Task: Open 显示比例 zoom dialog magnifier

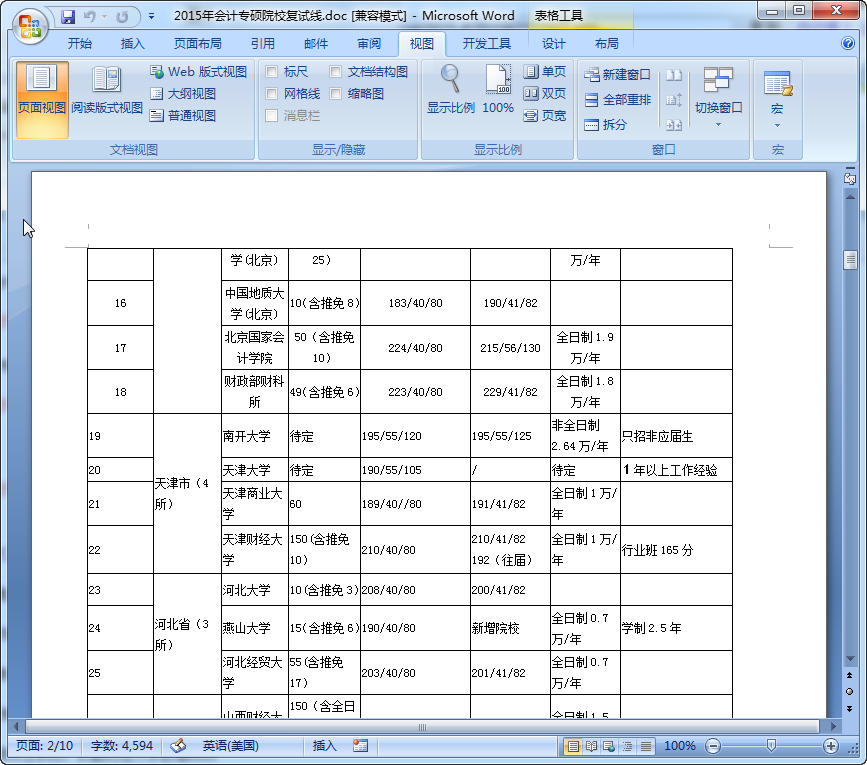Action: point(451,90)
